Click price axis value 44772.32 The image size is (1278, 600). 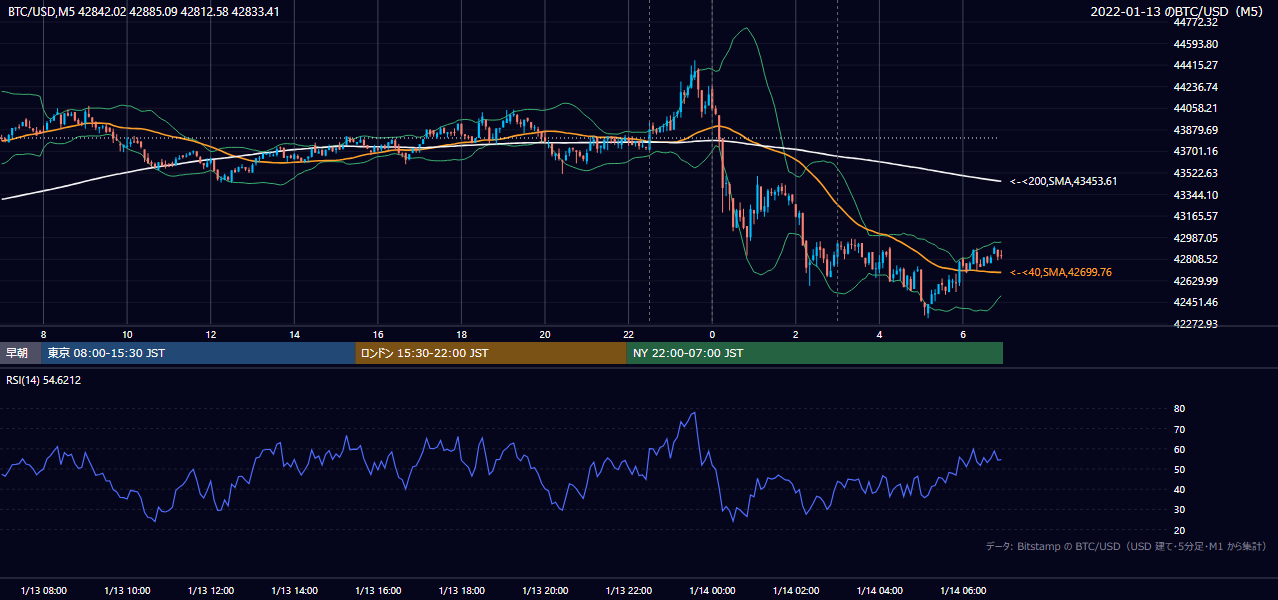pos(1195,22)
